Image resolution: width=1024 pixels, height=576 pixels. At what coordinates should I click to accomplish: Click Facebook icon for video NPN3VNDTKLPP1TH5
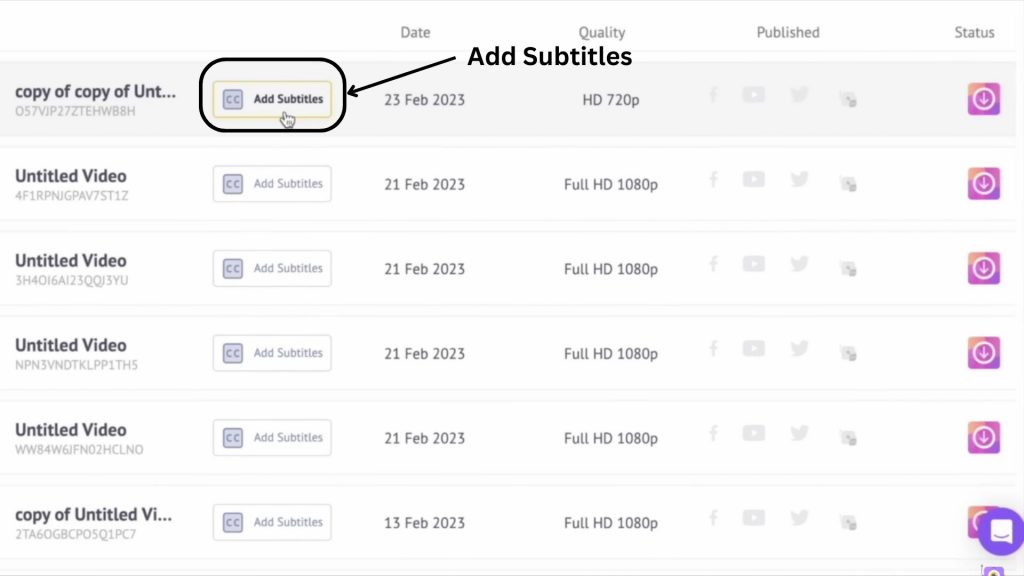pyautogui.click(x=713, y=349)
